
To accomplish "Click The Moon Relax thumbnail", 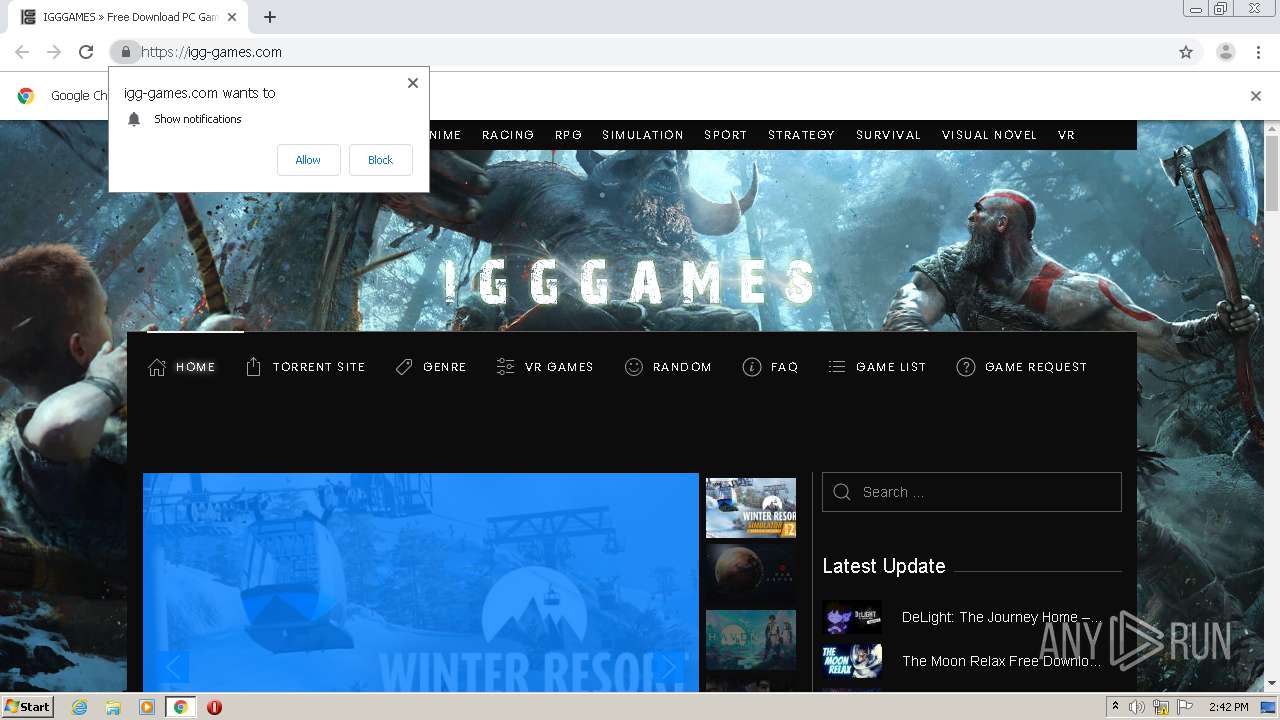I will [852, 661].
